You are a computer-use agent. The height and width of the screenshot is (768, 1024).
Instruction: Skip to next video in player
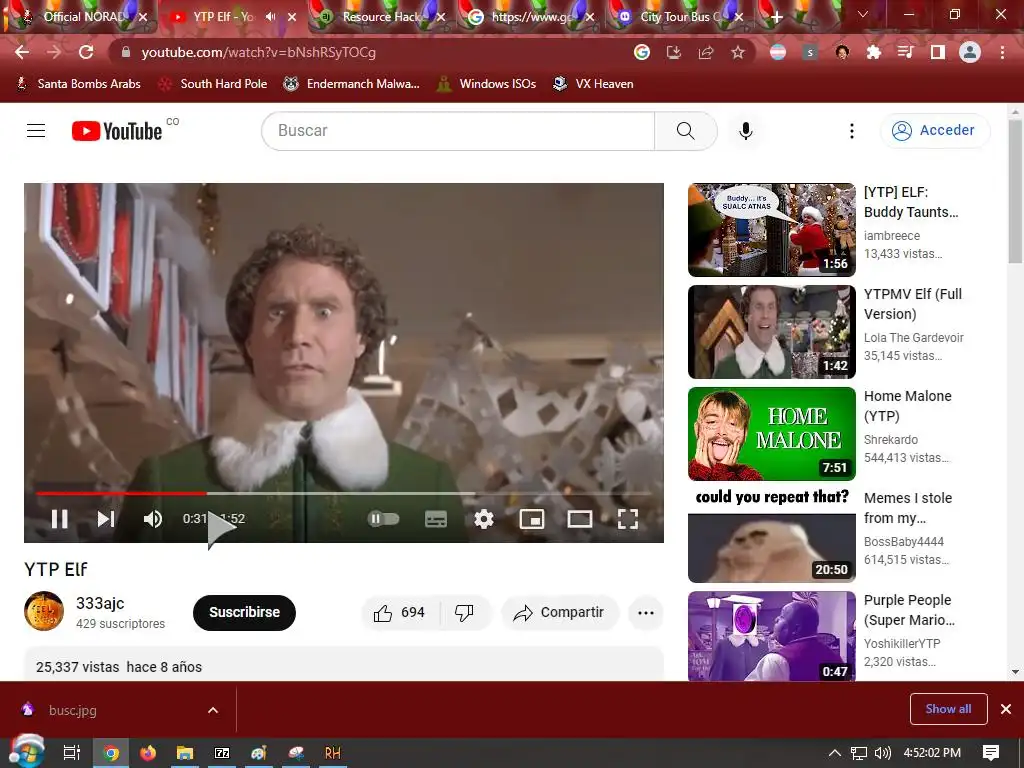[106, 519]
